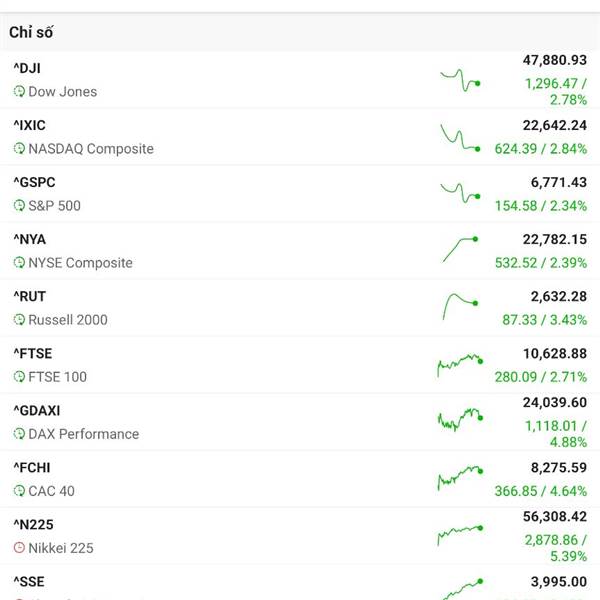The width and height of the screenshot is (600, 600).
Task: Click the clock icon beside S&P 500
Action: [x=19, y=205]
